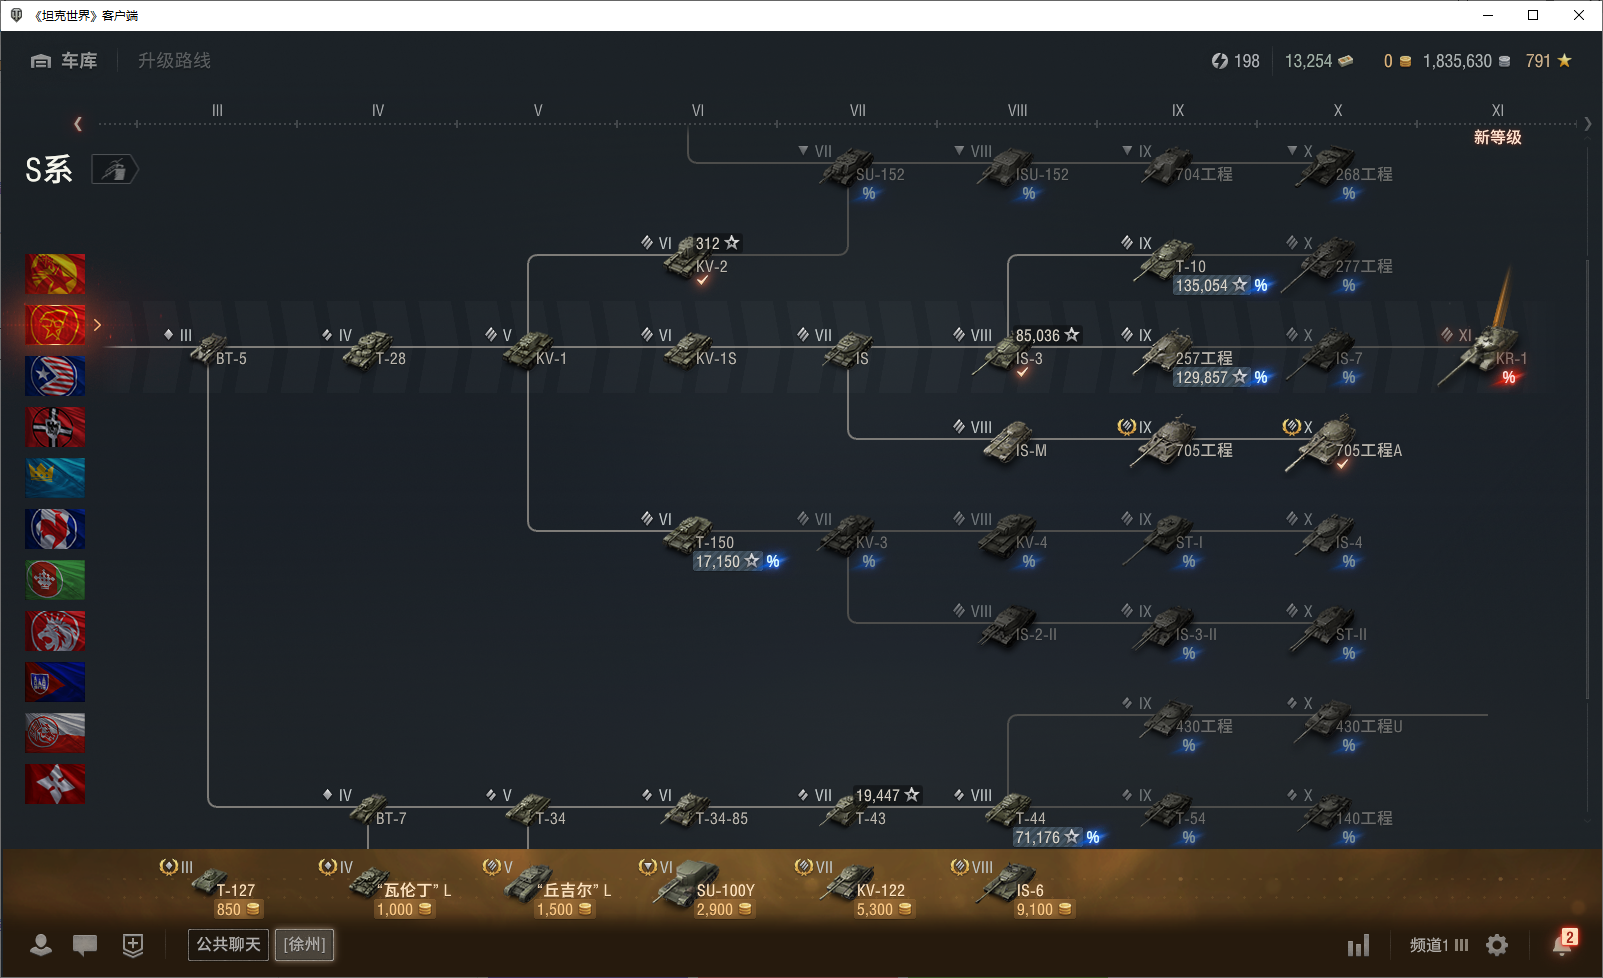This screenshot has width=1603, height=978.
Task: Buy the premium SU-100Y for 2,900 gold
Action: pos(698,888)
